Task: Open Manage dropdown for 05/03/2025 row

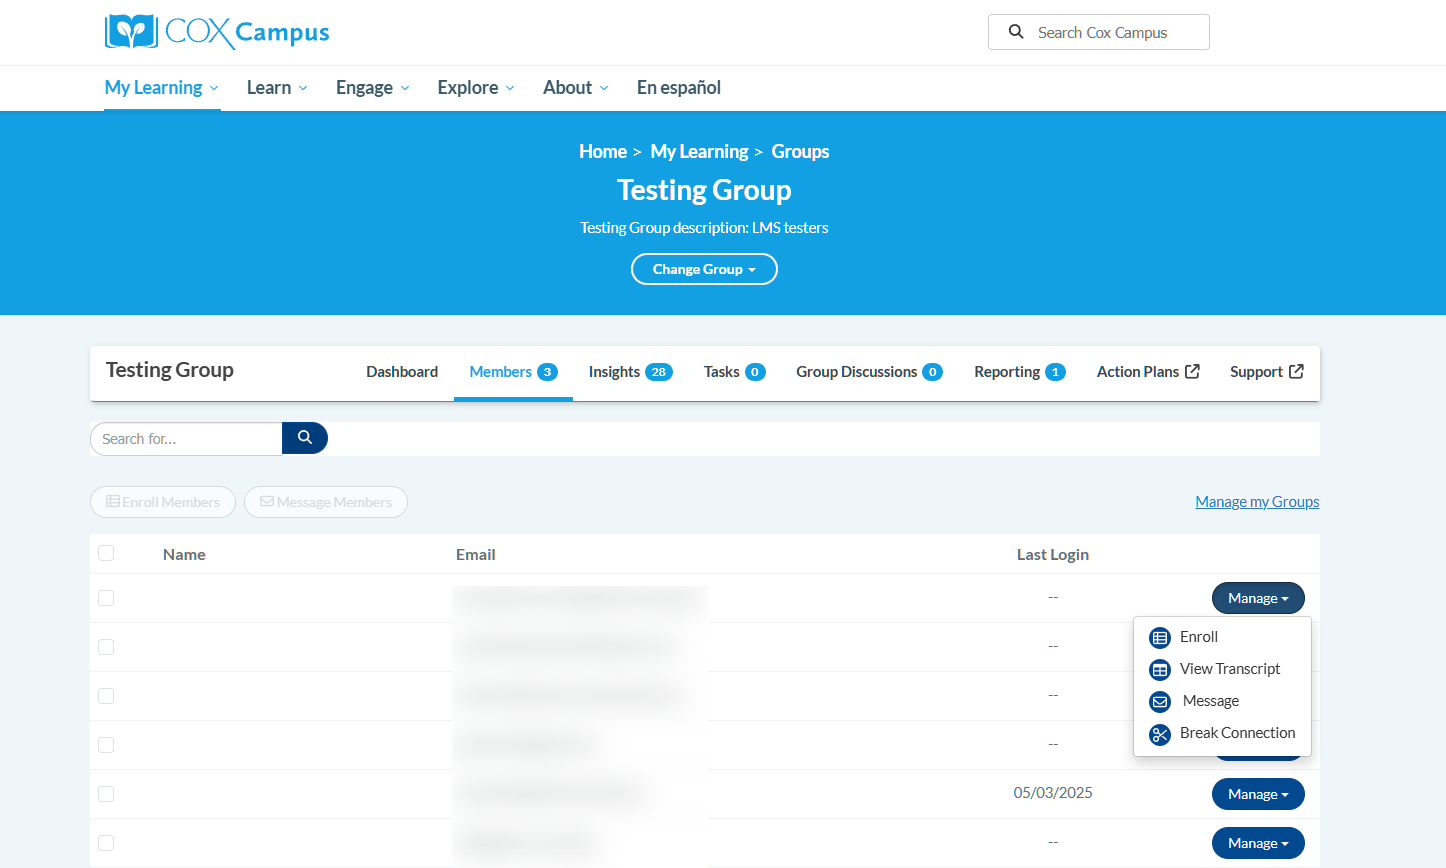Action: coord(1258,794)
